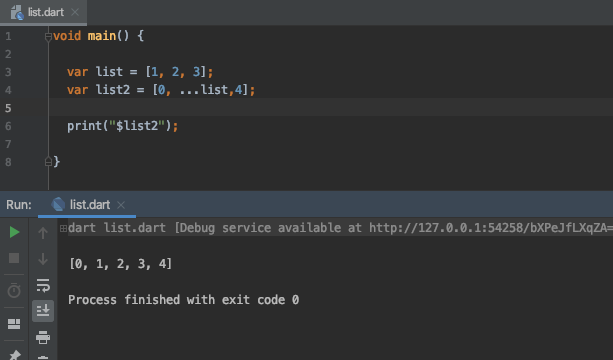Print the console output

[43, 337]
